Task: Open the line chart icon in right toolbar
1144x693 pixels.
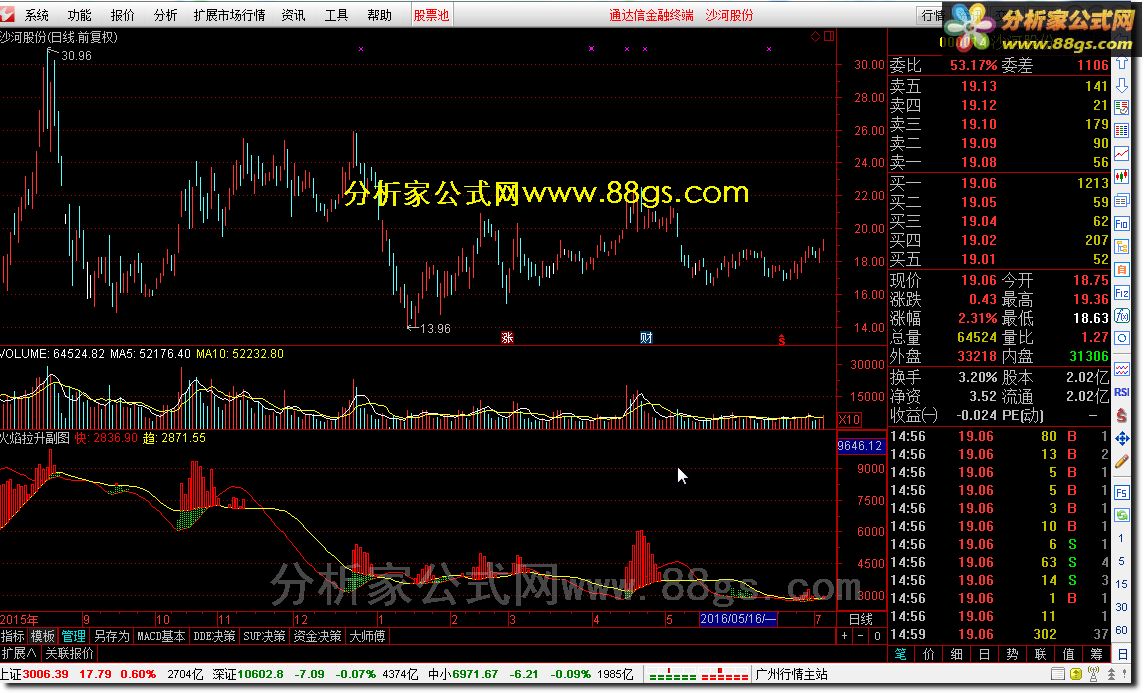Action: click(x=1121, y=154)
